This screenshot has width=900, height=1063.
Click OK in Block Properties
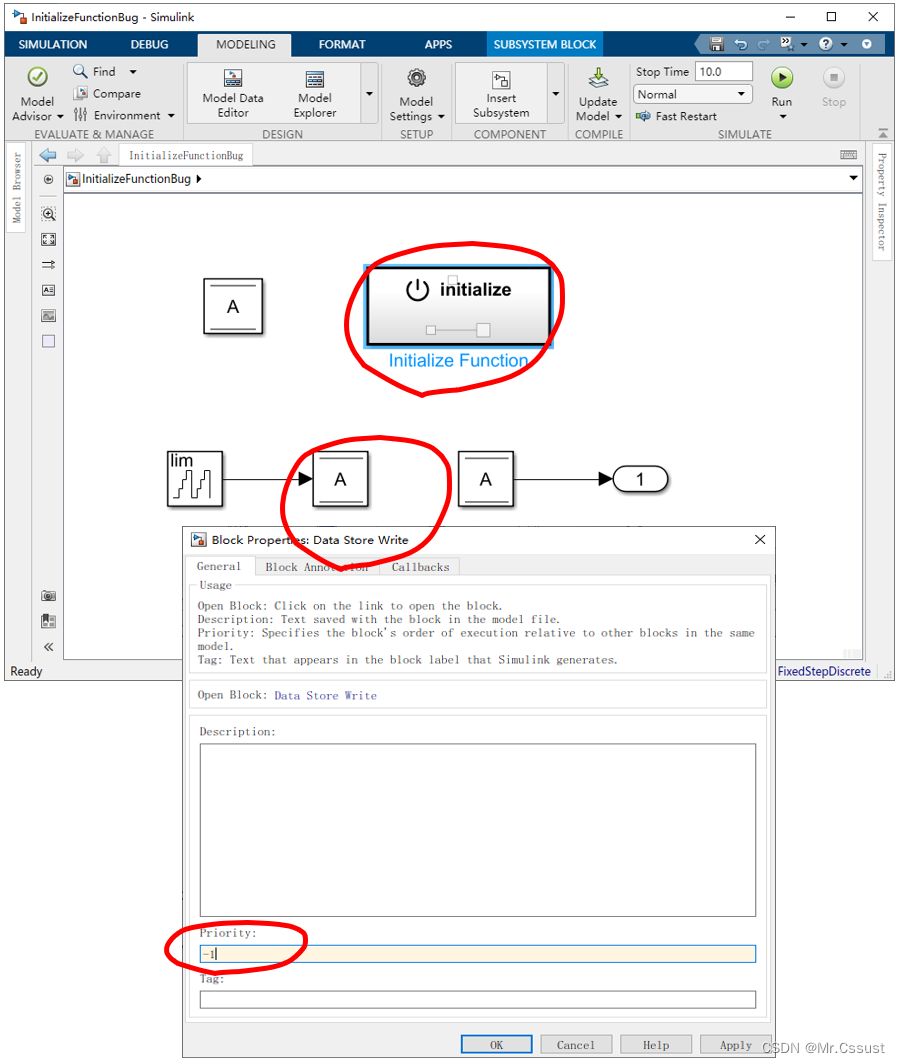tap(496, 1045)
